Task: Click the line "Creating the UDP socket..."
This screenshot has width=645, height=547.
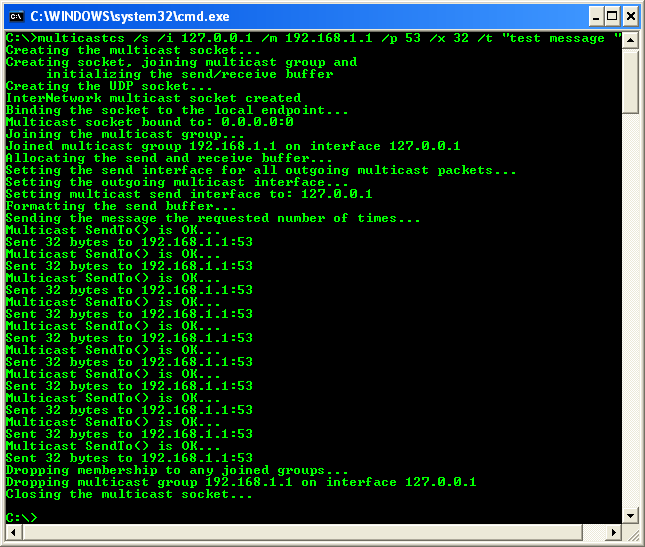Action: tap(109, 86)
